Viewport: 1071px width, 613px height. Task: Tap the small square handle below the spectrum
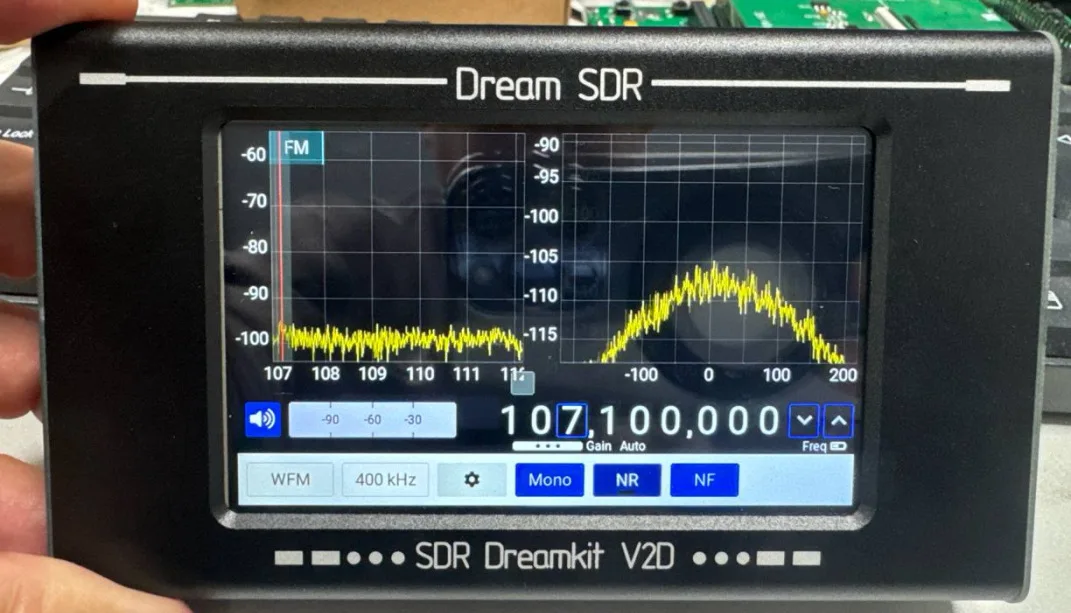point(523,383)
